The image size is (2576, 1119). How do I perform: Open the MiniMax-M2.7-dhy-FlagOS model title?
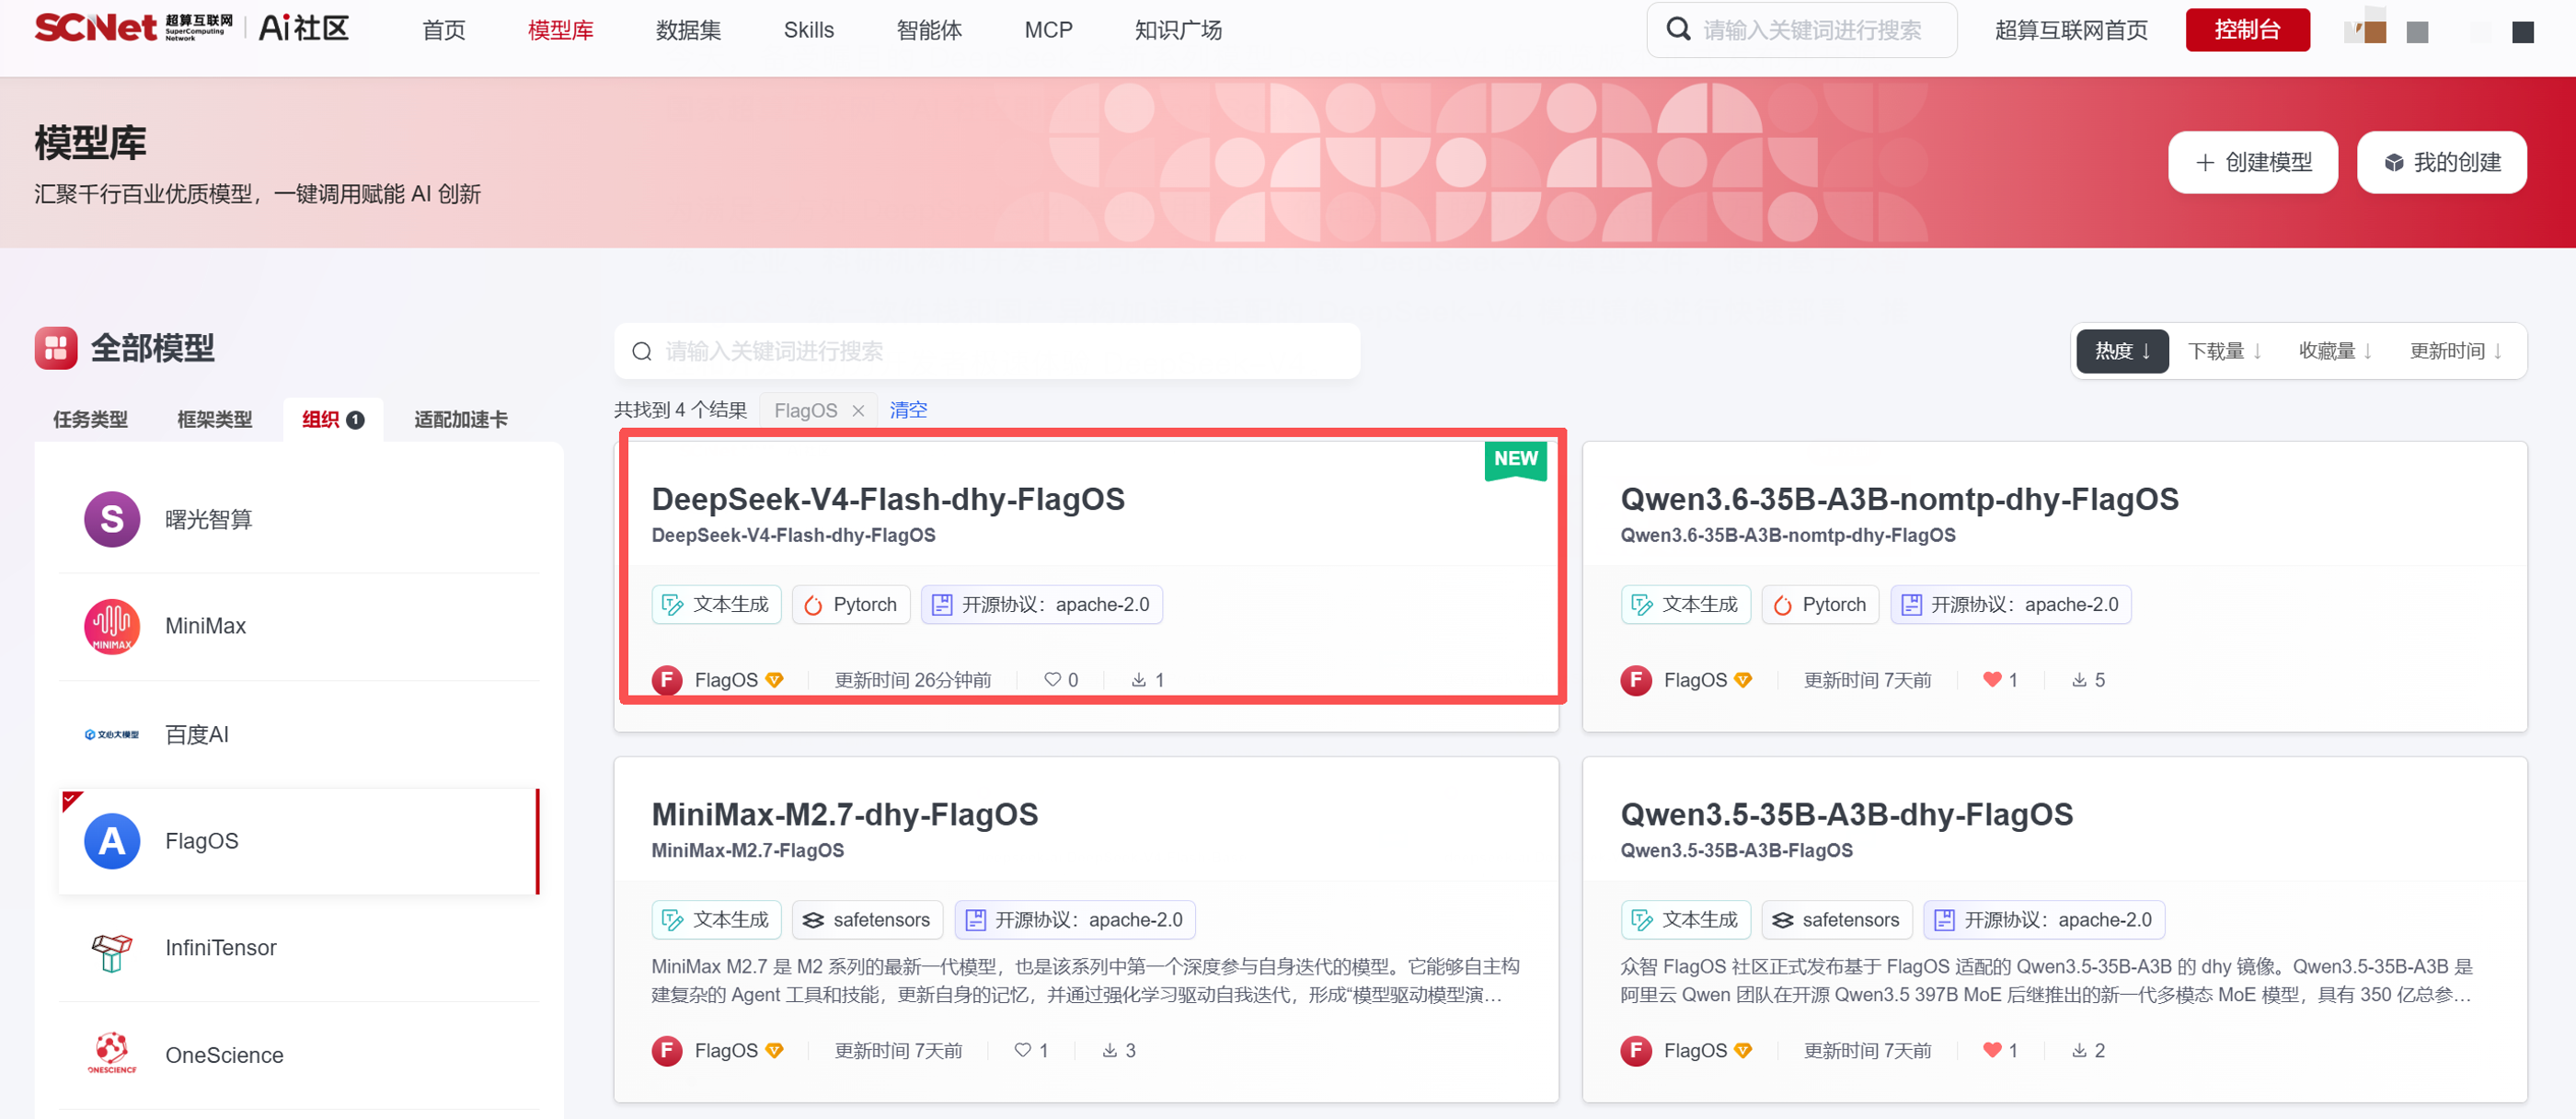[x=845, y=814]
